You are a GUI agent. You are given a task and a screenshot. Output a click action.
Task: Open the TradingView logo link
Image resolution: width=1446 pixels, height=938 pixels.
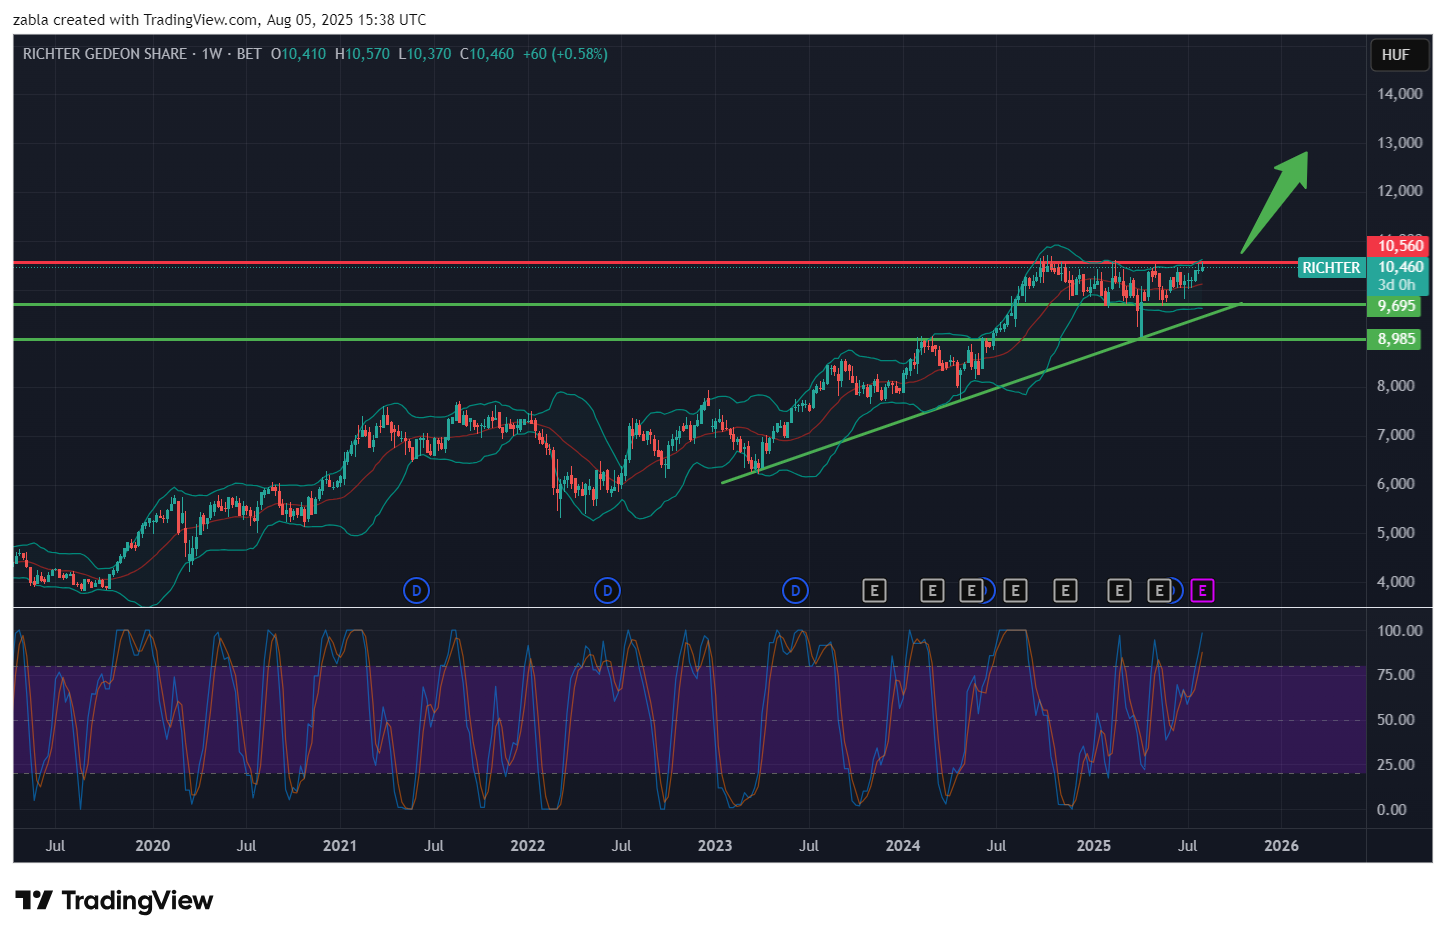tap(114, 901)
